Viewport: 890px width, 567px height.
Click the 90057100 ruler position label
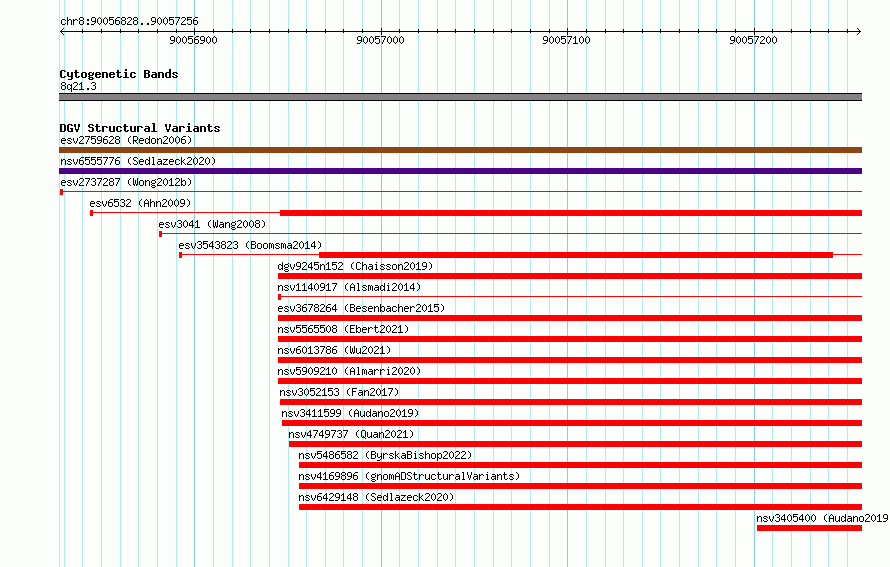(566, 40)
